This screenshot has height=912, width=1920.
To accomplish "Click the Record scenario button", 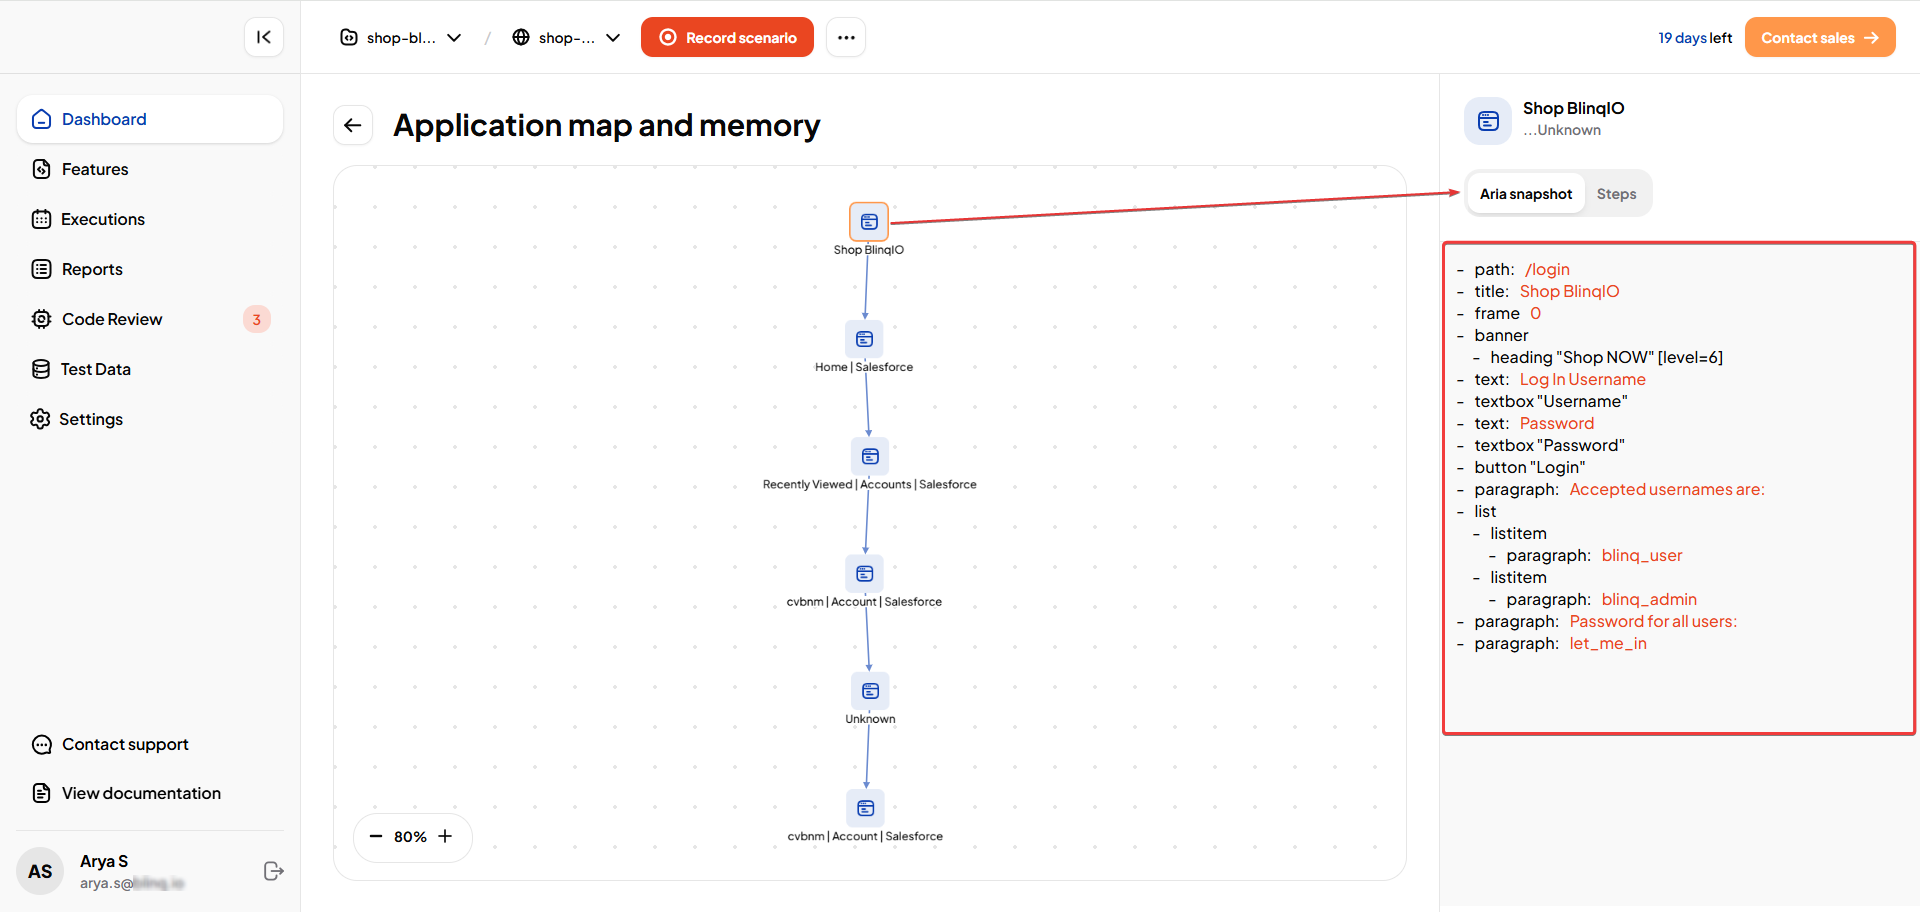I will [x=727, y=37].
